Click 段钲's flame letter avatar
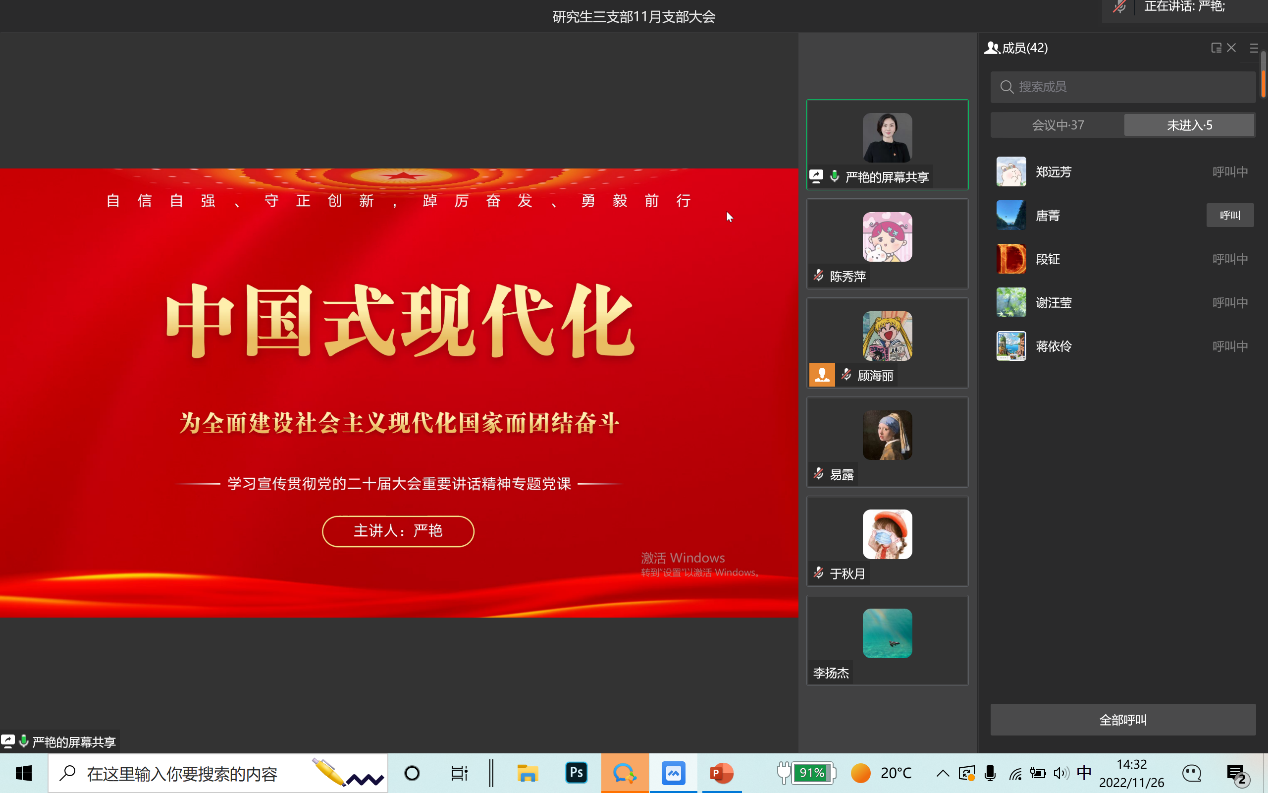This screenshot has height=793, width=1268. pyautogui.click(x=1011, y=259)
